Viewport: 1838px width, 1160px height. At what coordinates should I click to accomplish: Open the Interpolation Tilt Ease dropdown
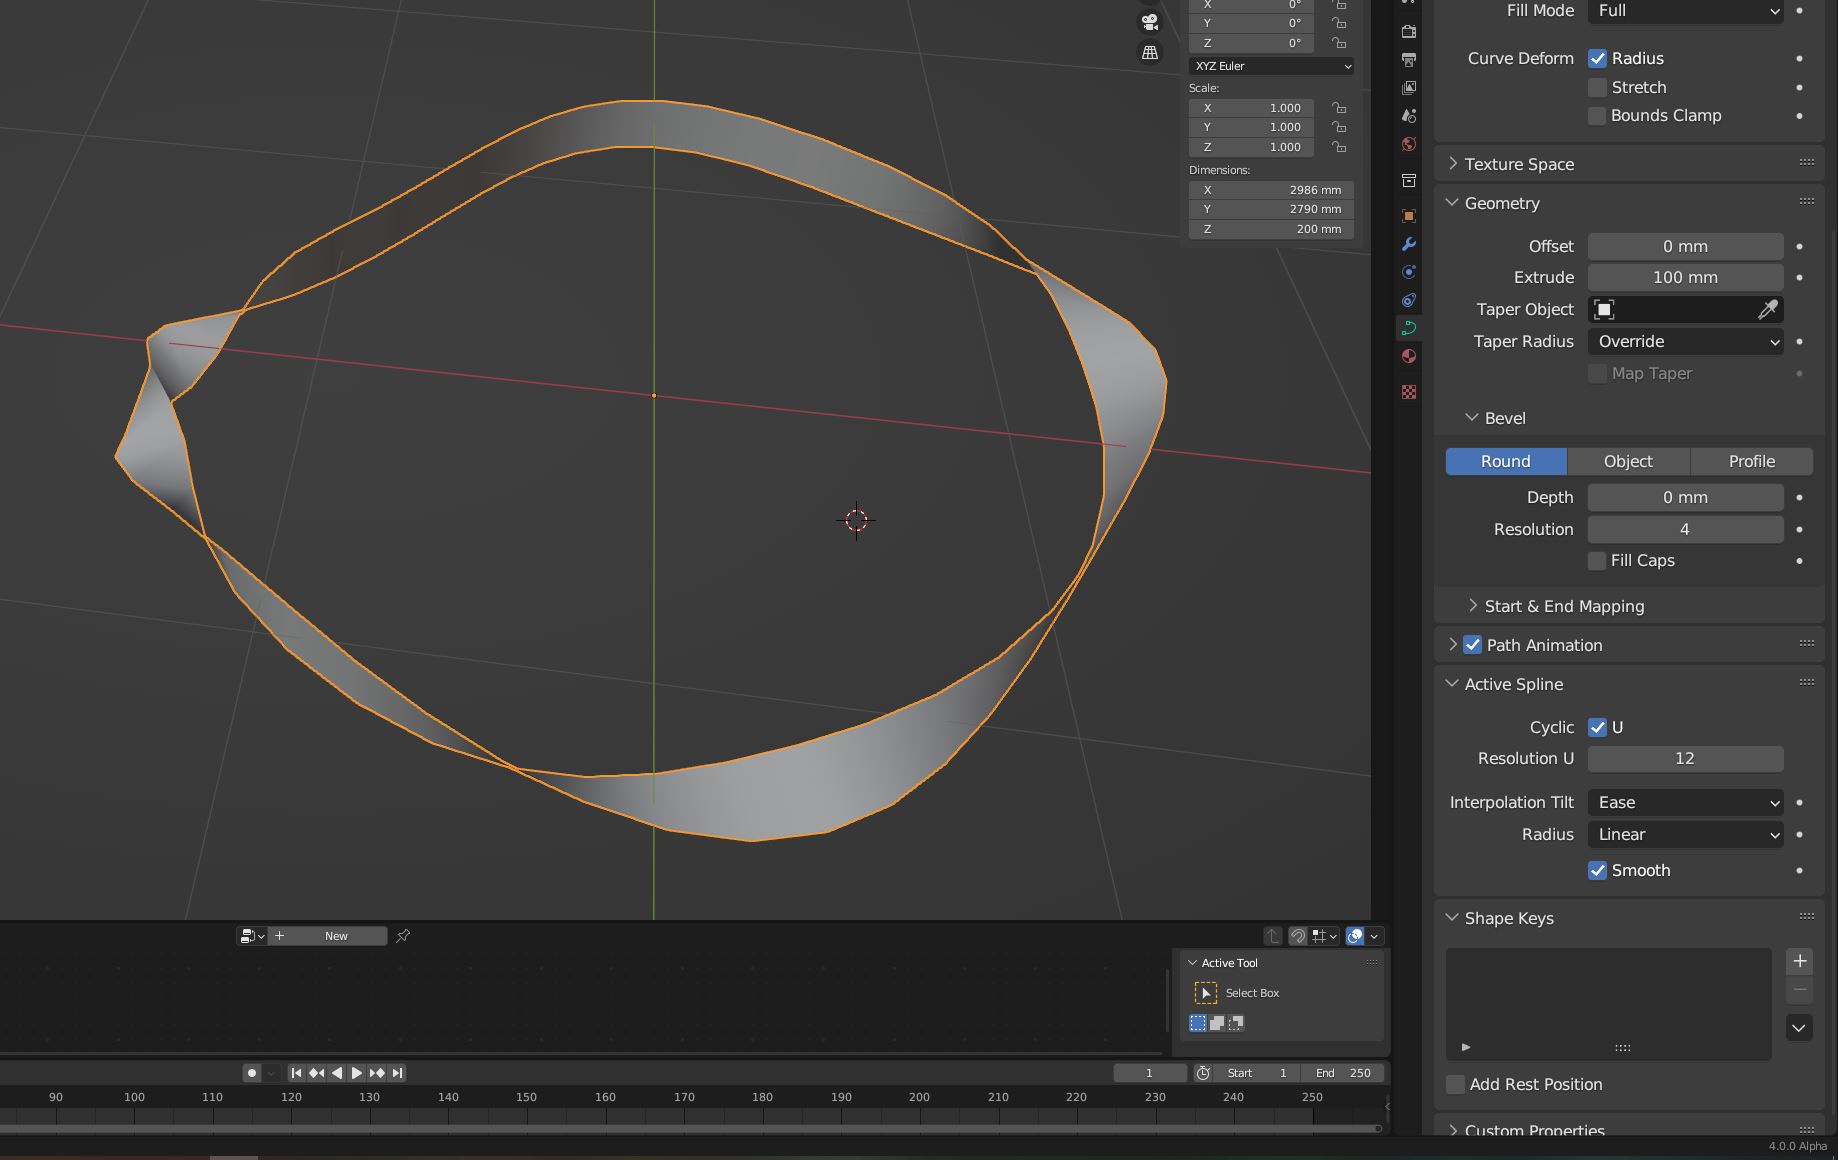click(x=1686, y=803)
